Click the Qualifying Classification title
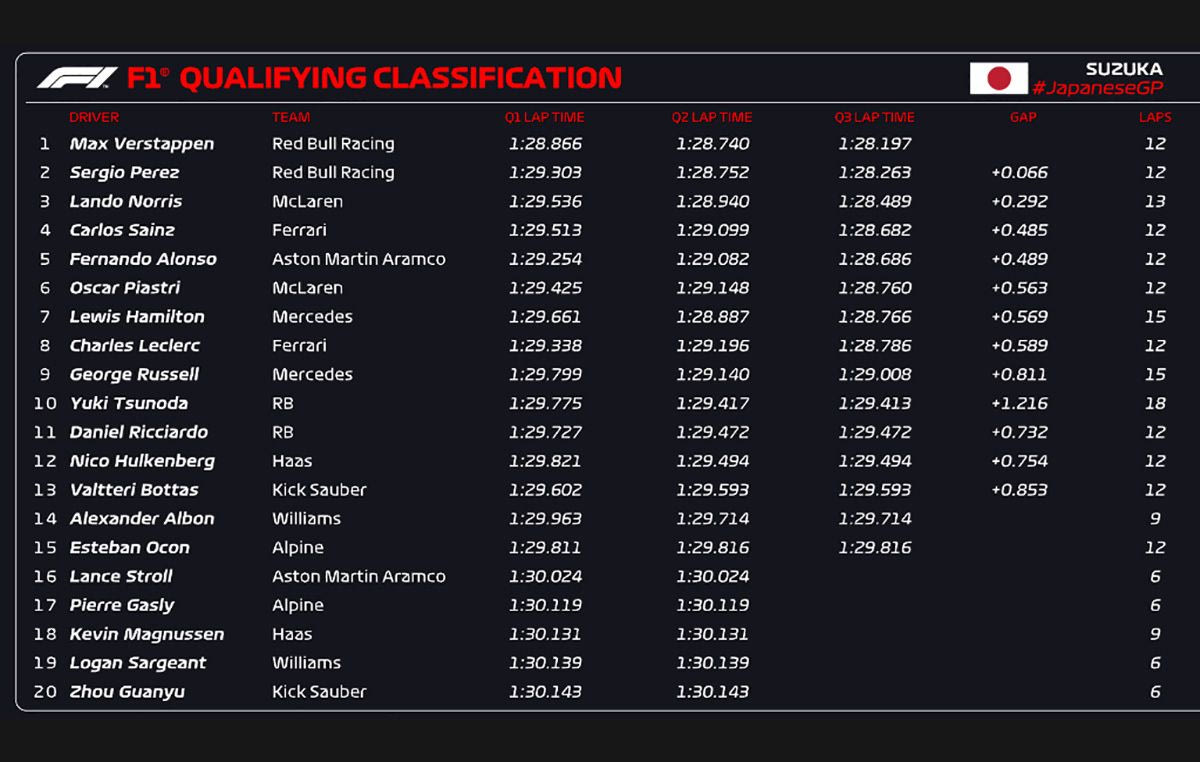 click(400, 78)
